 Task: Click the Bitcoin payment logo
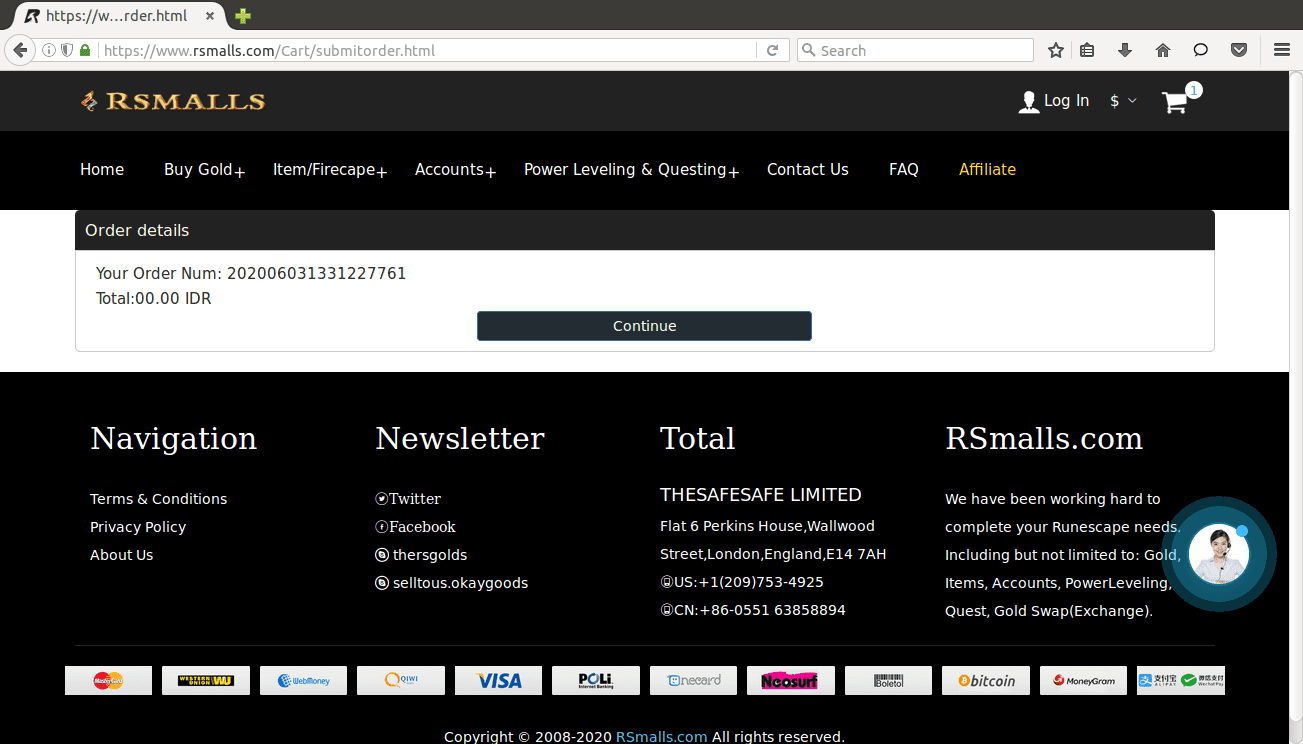coord(986,680)
